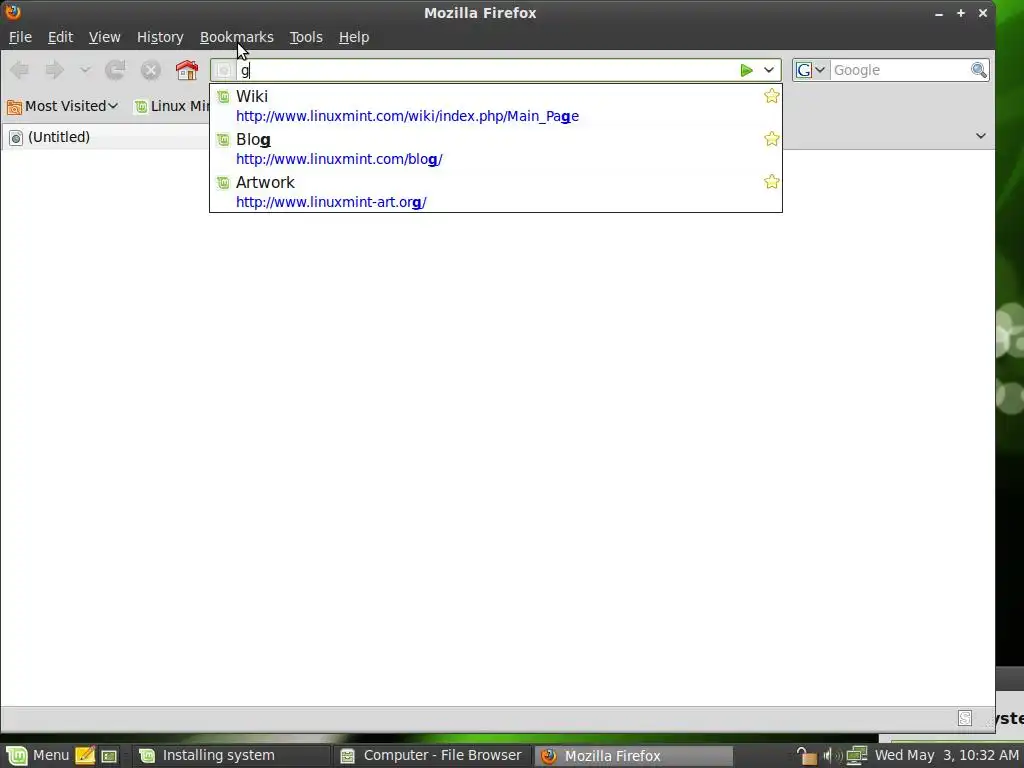The height and width of the screenshot is (768, 1024).
Task: Click the Mozilla Firefox taskbar button
Action: click(633, 756)
